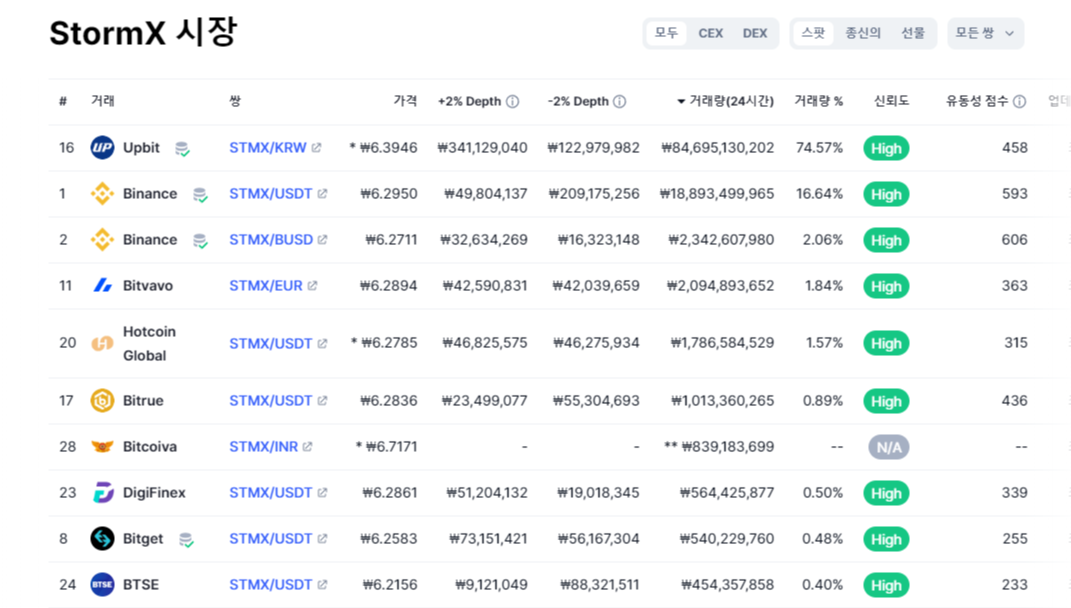The width and height of the screenshot is (1071, 608).
Task: Click the DigiFinex exchange logo
Action: (x=102, y=493)
